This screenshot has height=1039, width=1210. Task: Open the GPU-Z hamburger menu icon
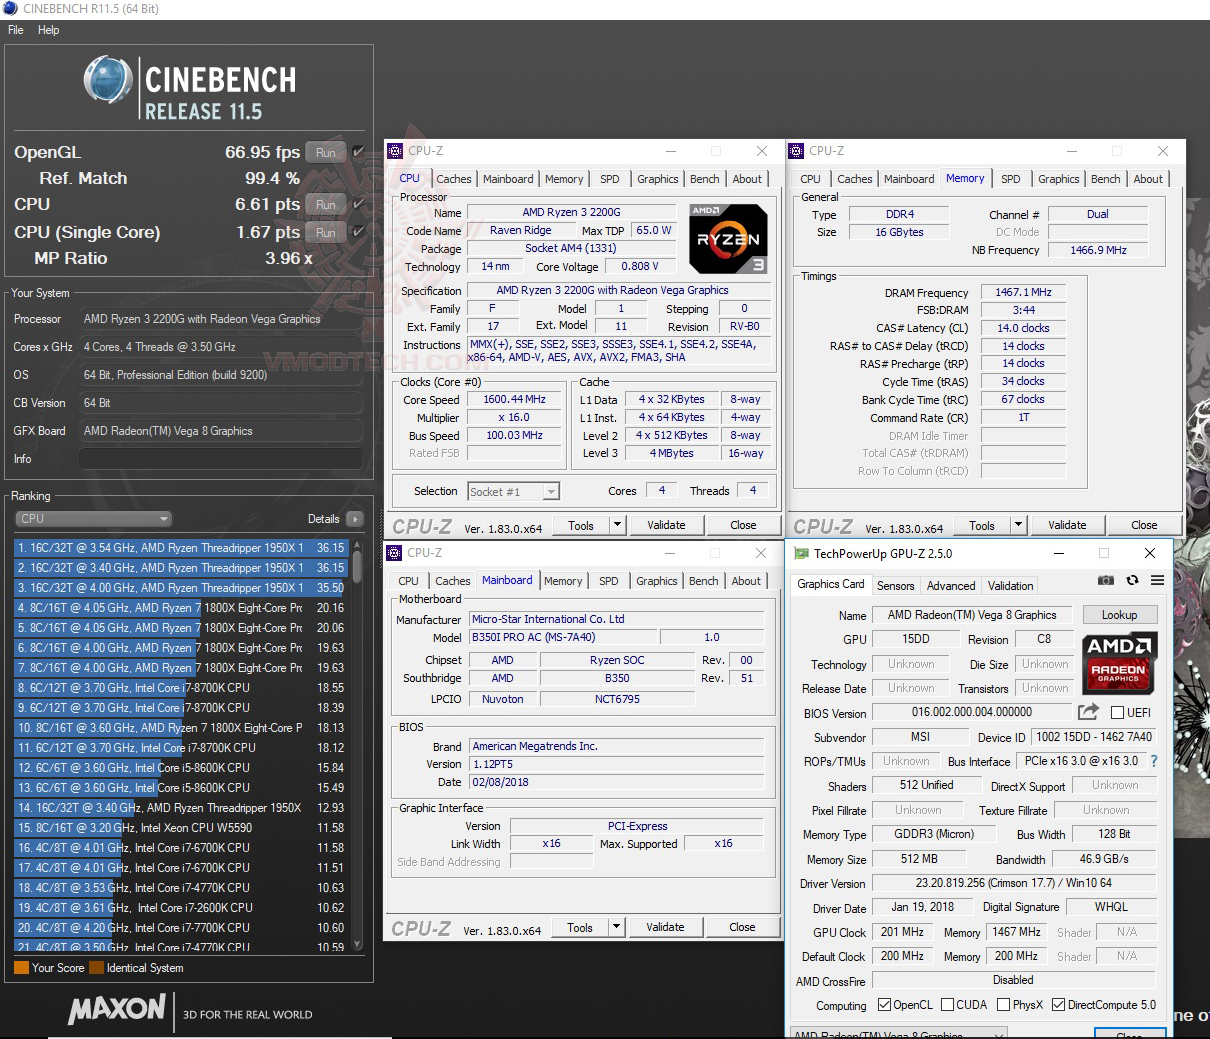click(1157, 580)
